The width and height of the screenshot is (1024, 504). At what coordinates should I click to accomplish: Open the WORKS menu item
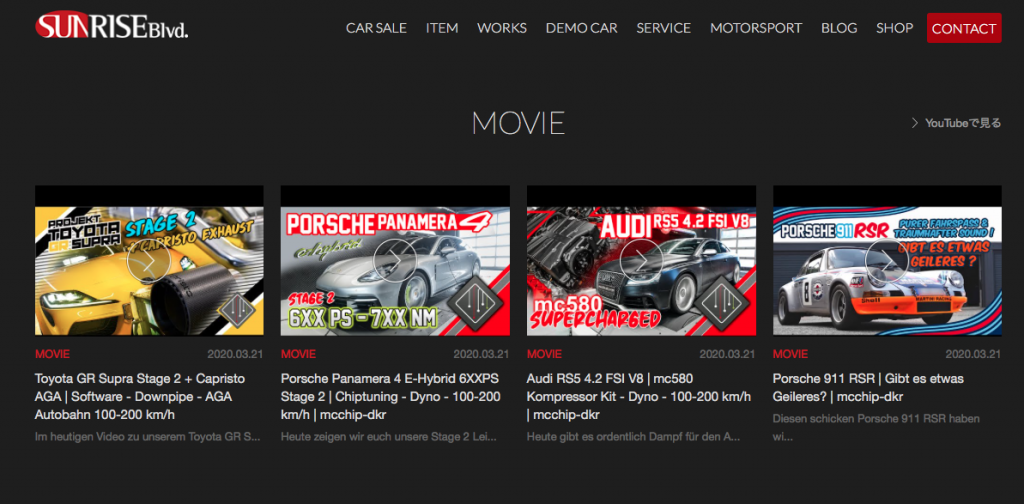pyautogui.click(x=502, y=28)
